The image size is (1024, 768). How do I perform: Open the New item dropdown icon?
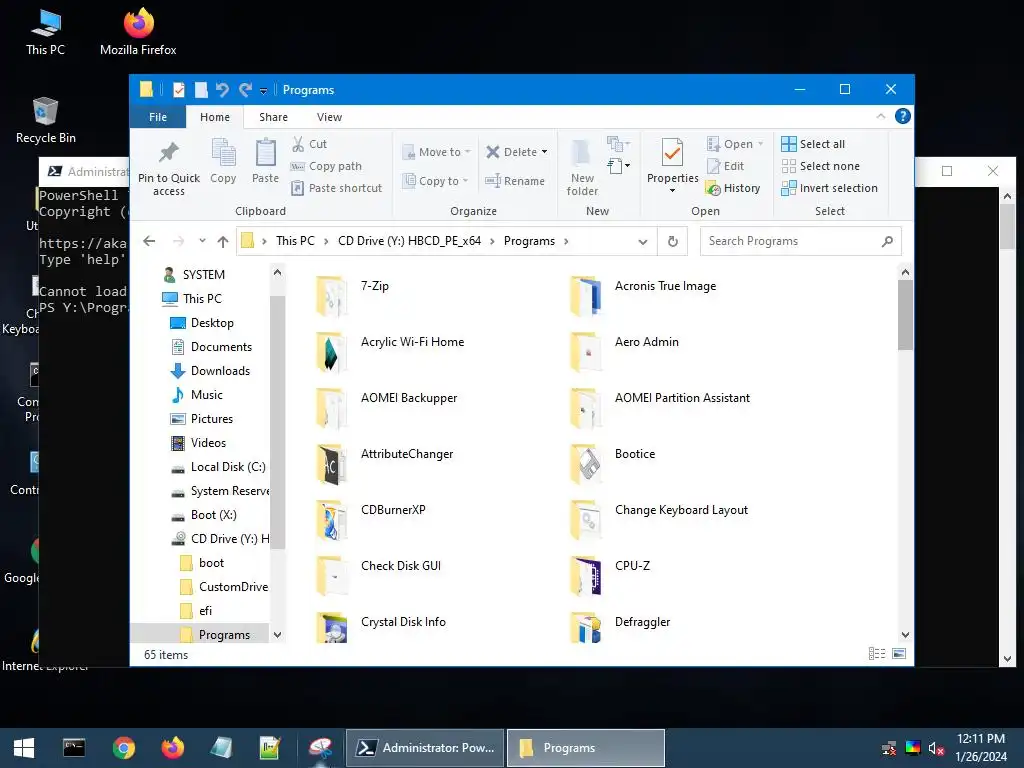(x=618, y=143)
